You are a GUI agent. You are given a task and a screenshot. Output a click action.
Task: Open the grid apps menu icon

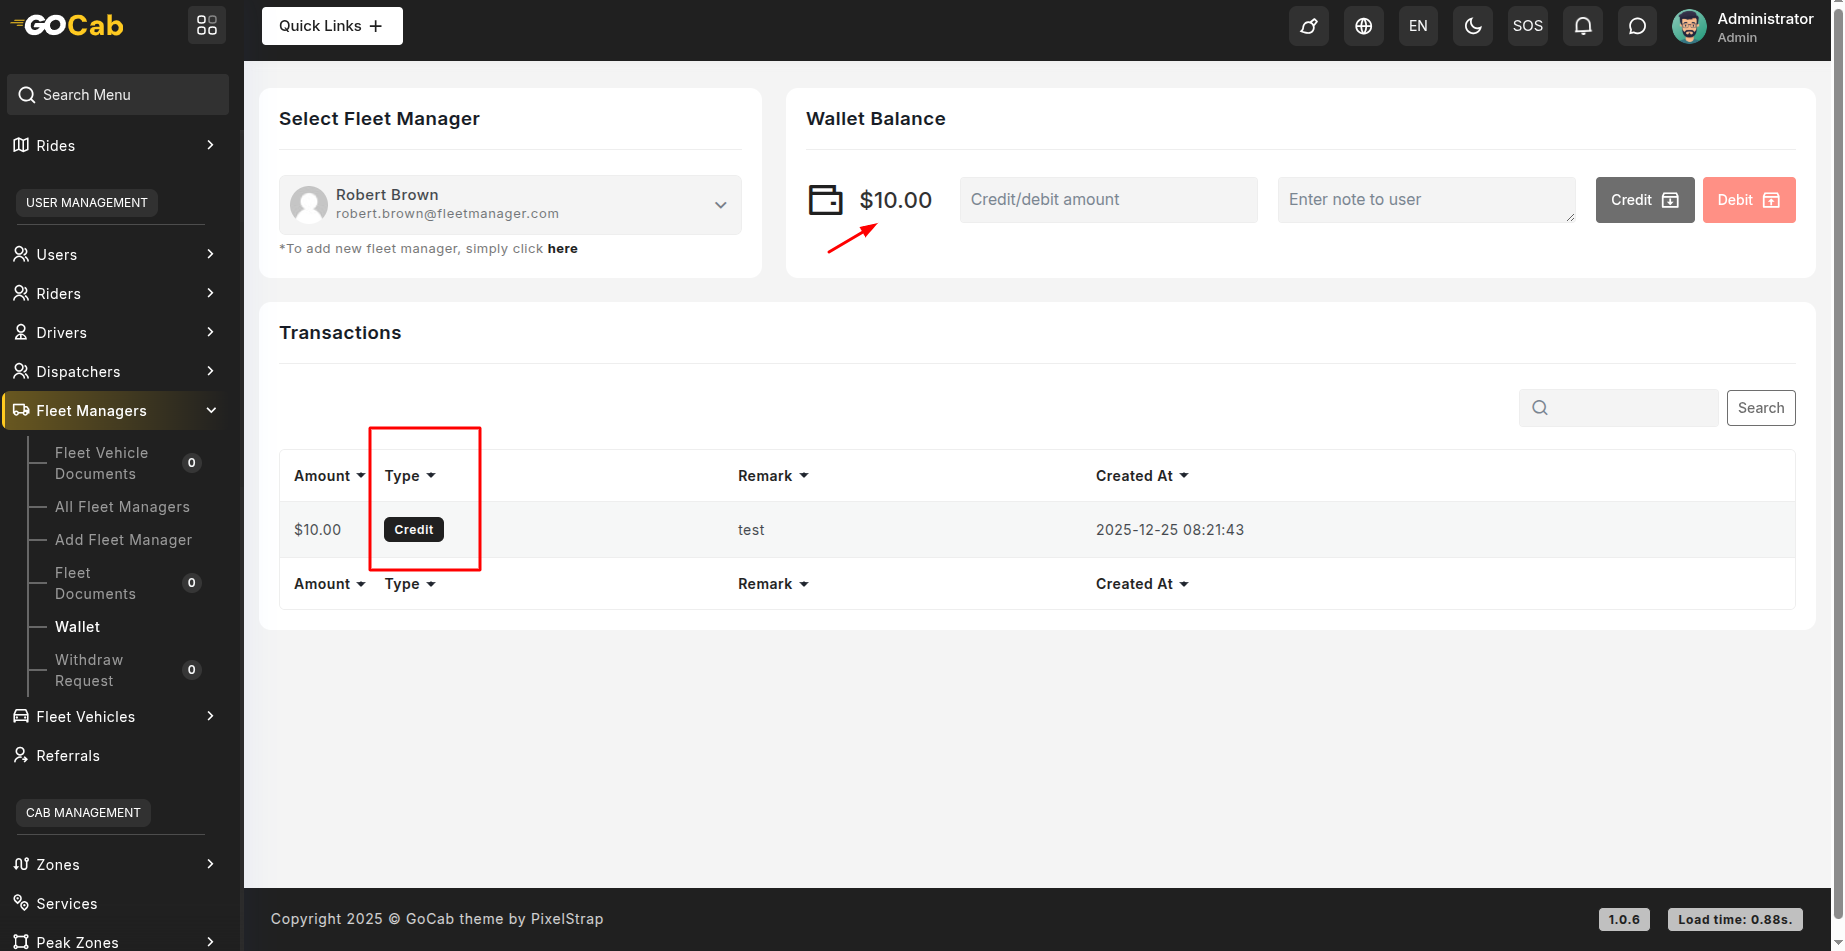(x=207, y=25)
